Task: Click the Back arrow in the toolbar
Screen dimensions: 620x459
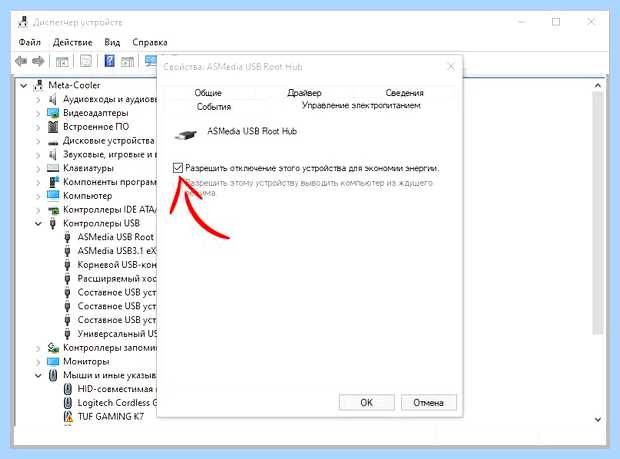Action: pyautogui.click(x=21, y=61)
